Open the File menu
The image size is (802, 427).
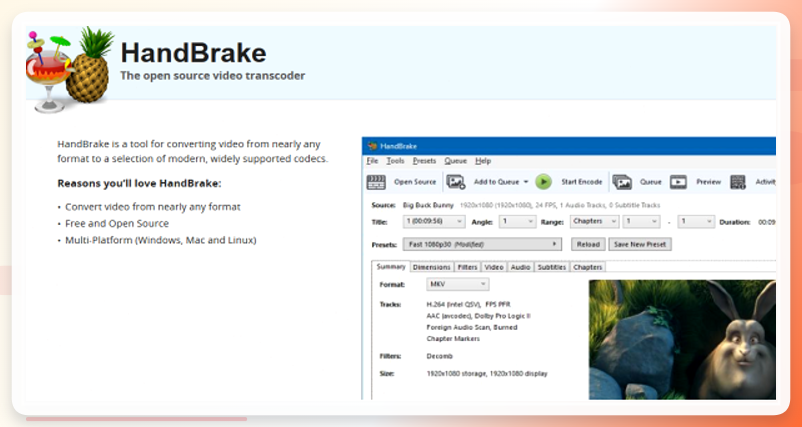[x=372, y=161]
